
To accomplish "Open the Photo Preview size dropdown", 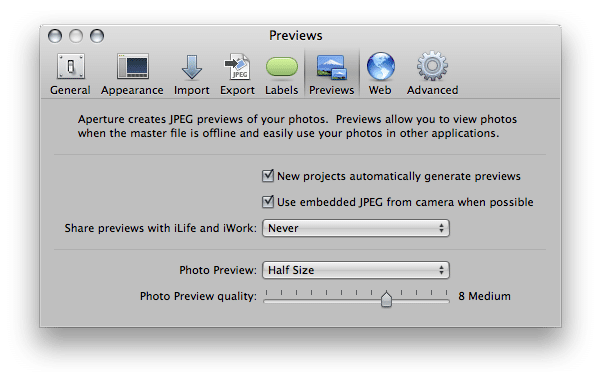I will (x=356, y=270).
